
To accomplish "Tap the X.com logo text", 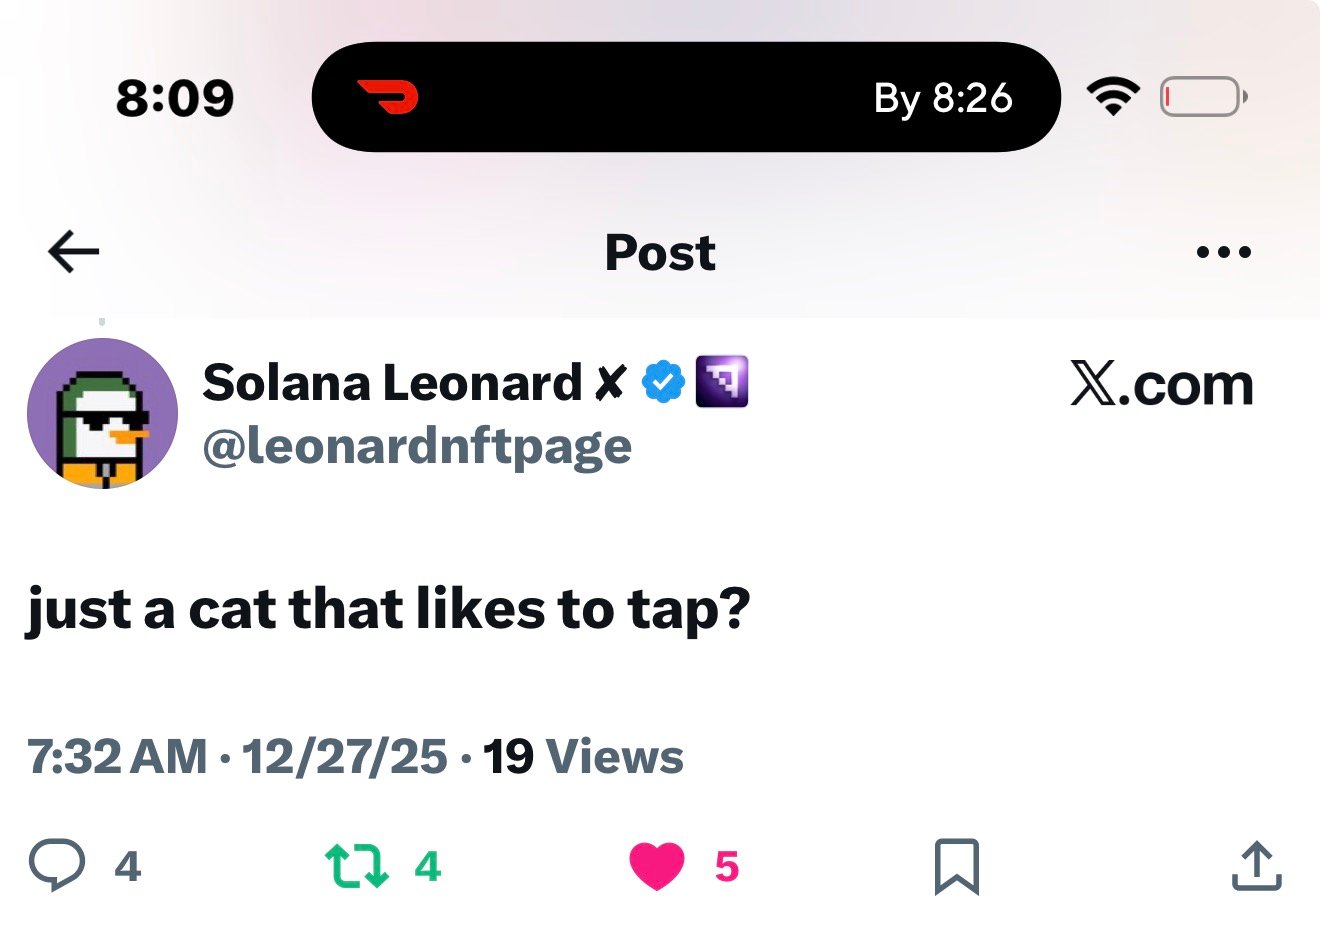I will pyautogui.click(x=1161, y=384).
